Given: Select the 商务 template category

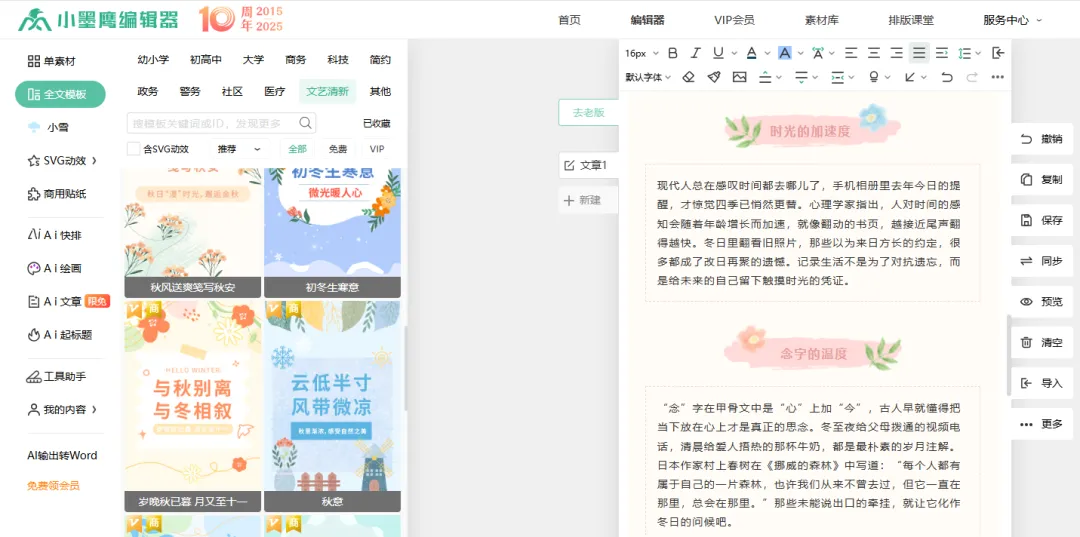Looking at the screenshot, I should pos(295,60).
